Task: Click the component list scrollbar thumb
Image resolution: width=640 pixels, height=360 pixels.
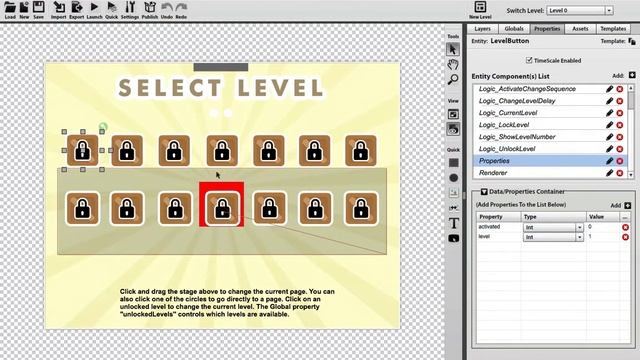Action: (x=631, y=100)
